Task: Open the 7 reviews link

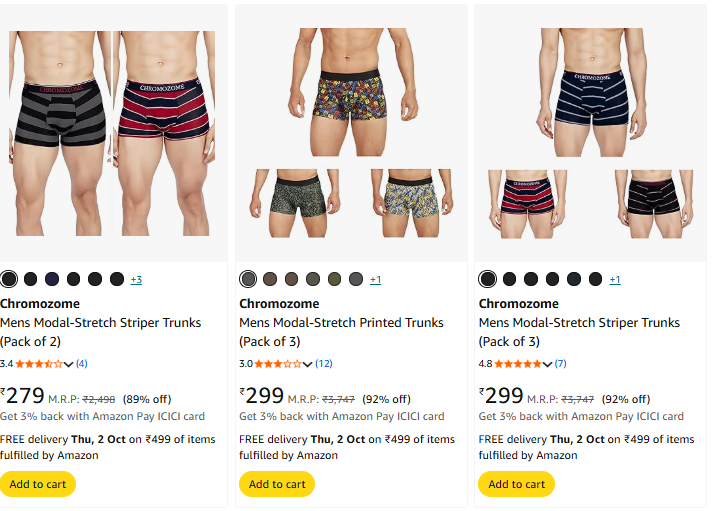Action: pos(561,363)
